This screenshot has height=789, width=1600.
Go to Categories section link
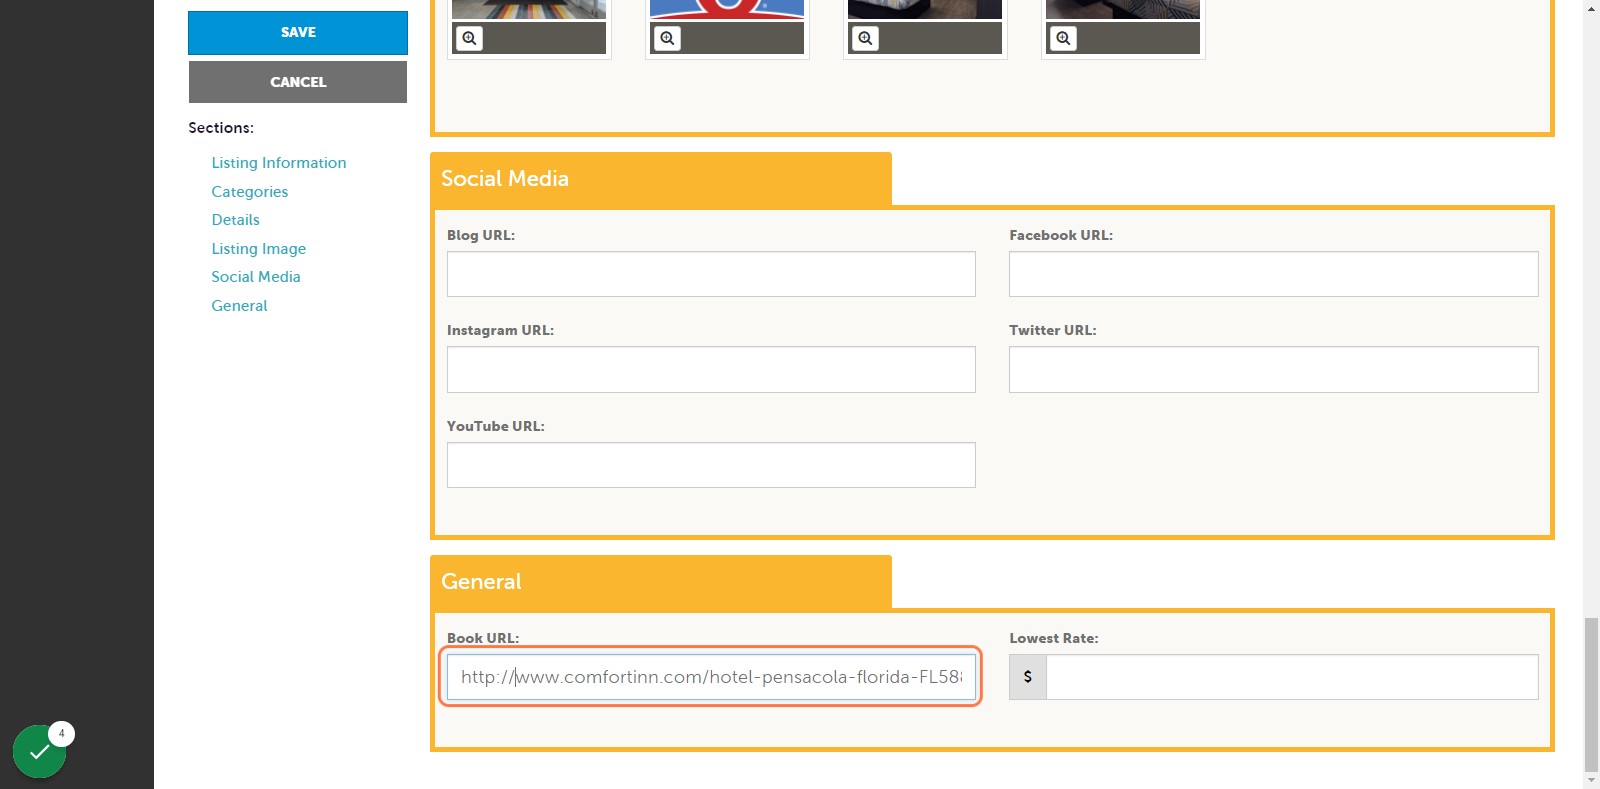(250, 192)
